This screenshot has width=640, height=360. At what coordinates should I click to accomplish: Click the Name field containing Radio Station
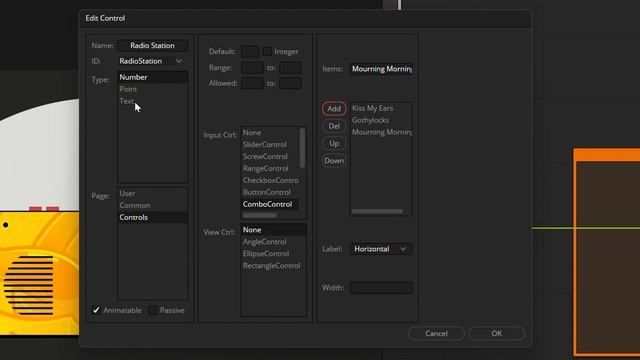coord(153,45)
